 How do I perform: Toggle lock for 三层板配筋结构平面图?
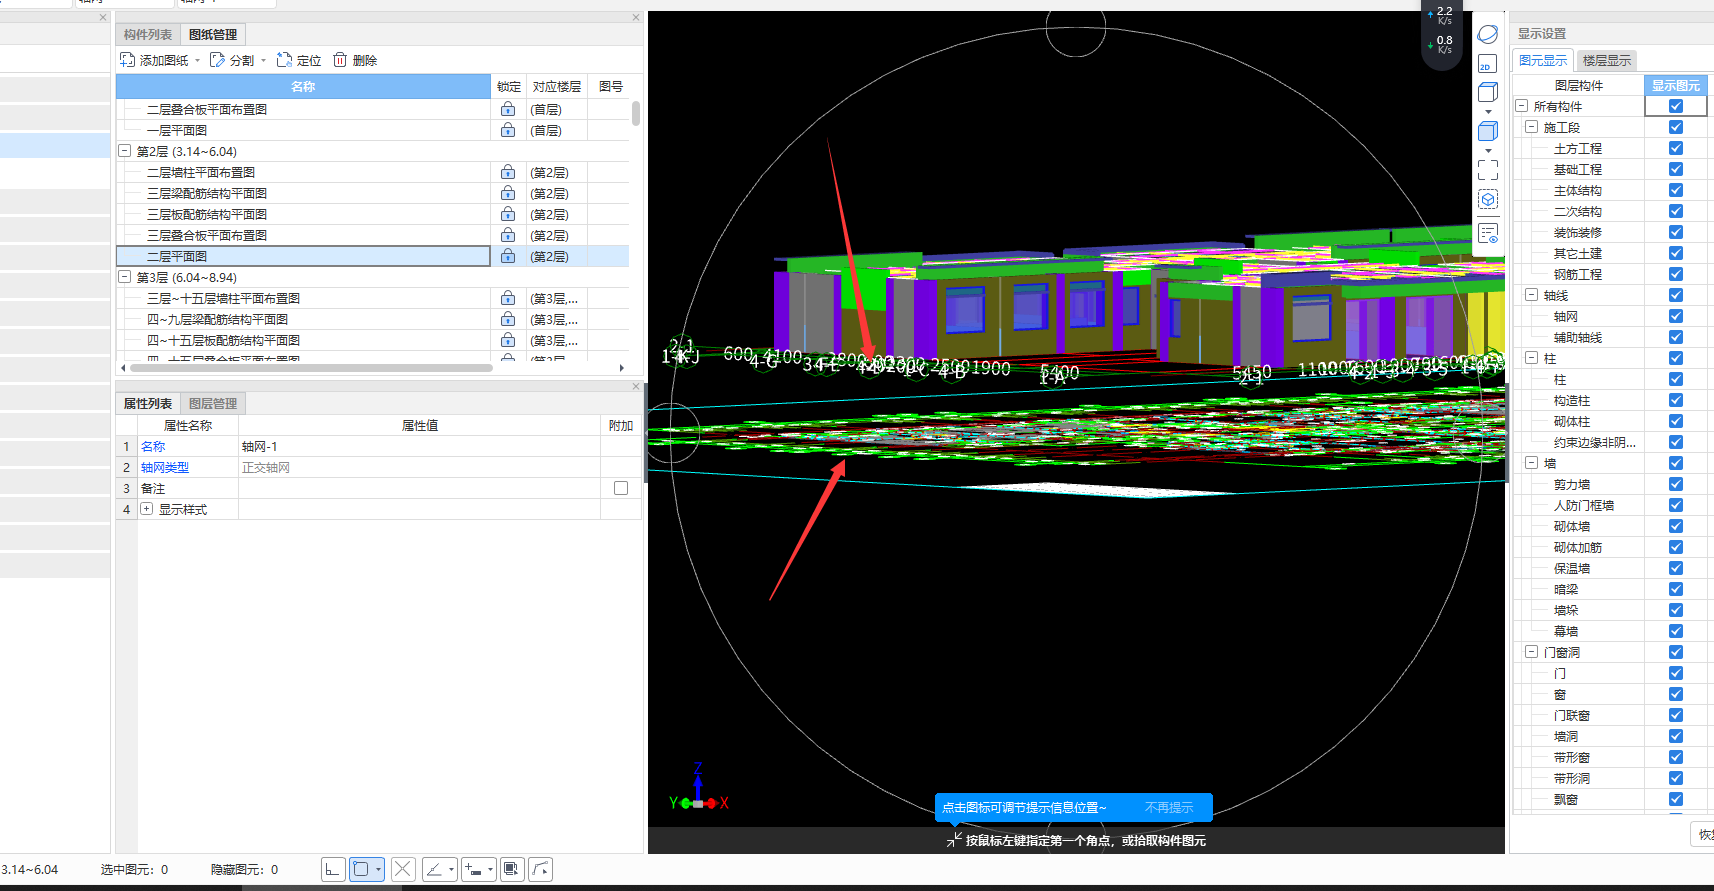508,214
